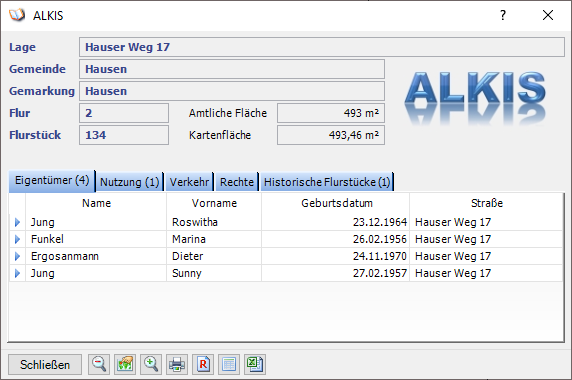This screenshot has width=572, height=380.
Task: Click the Straße column header
Action: [486, 203]
